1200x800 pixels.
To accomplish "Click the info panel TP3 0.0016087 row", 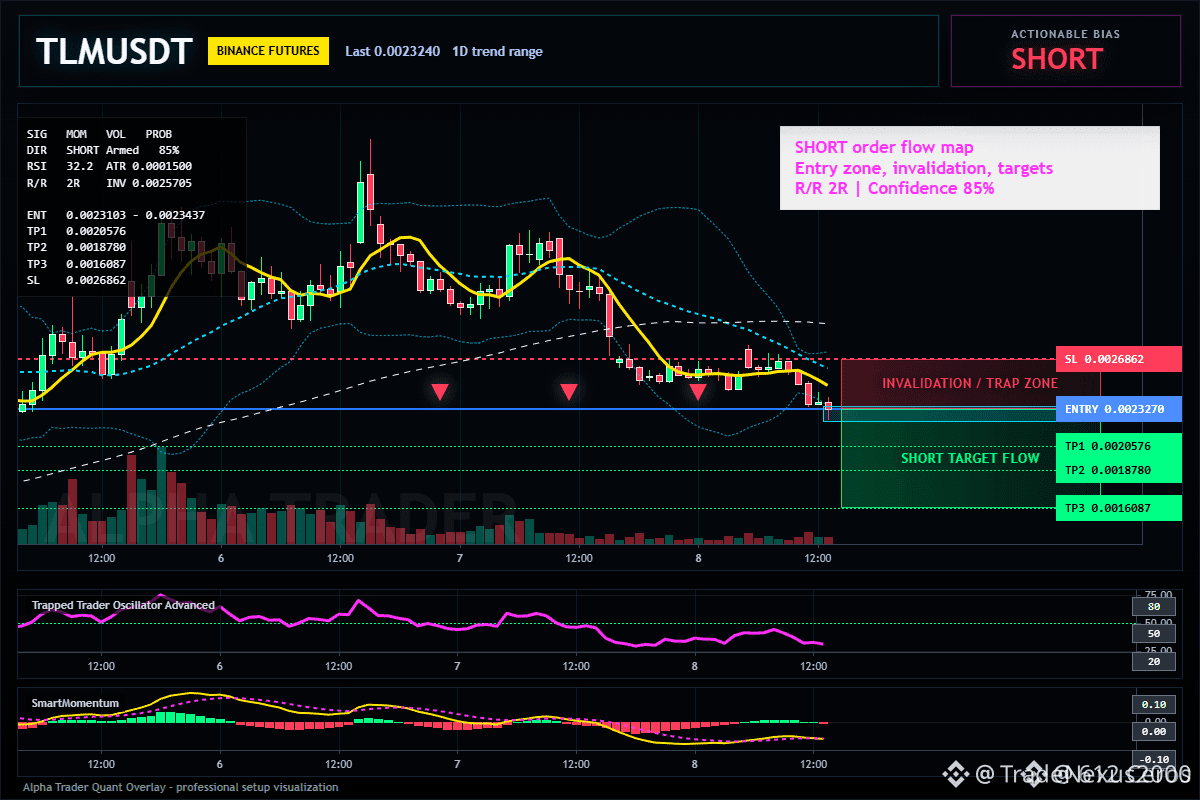I will tap(76, 264).
